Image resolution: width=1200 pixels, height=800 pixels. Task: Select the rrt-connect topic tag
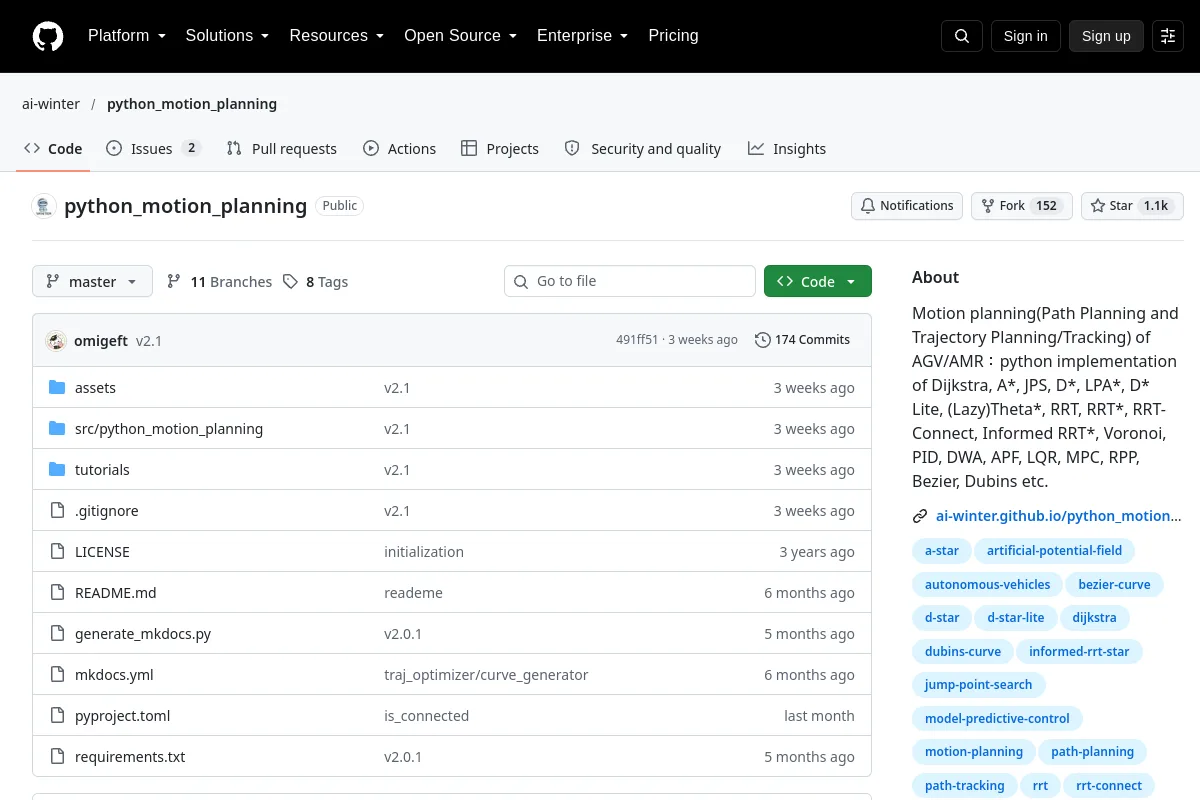click(x=1109, y=786)
